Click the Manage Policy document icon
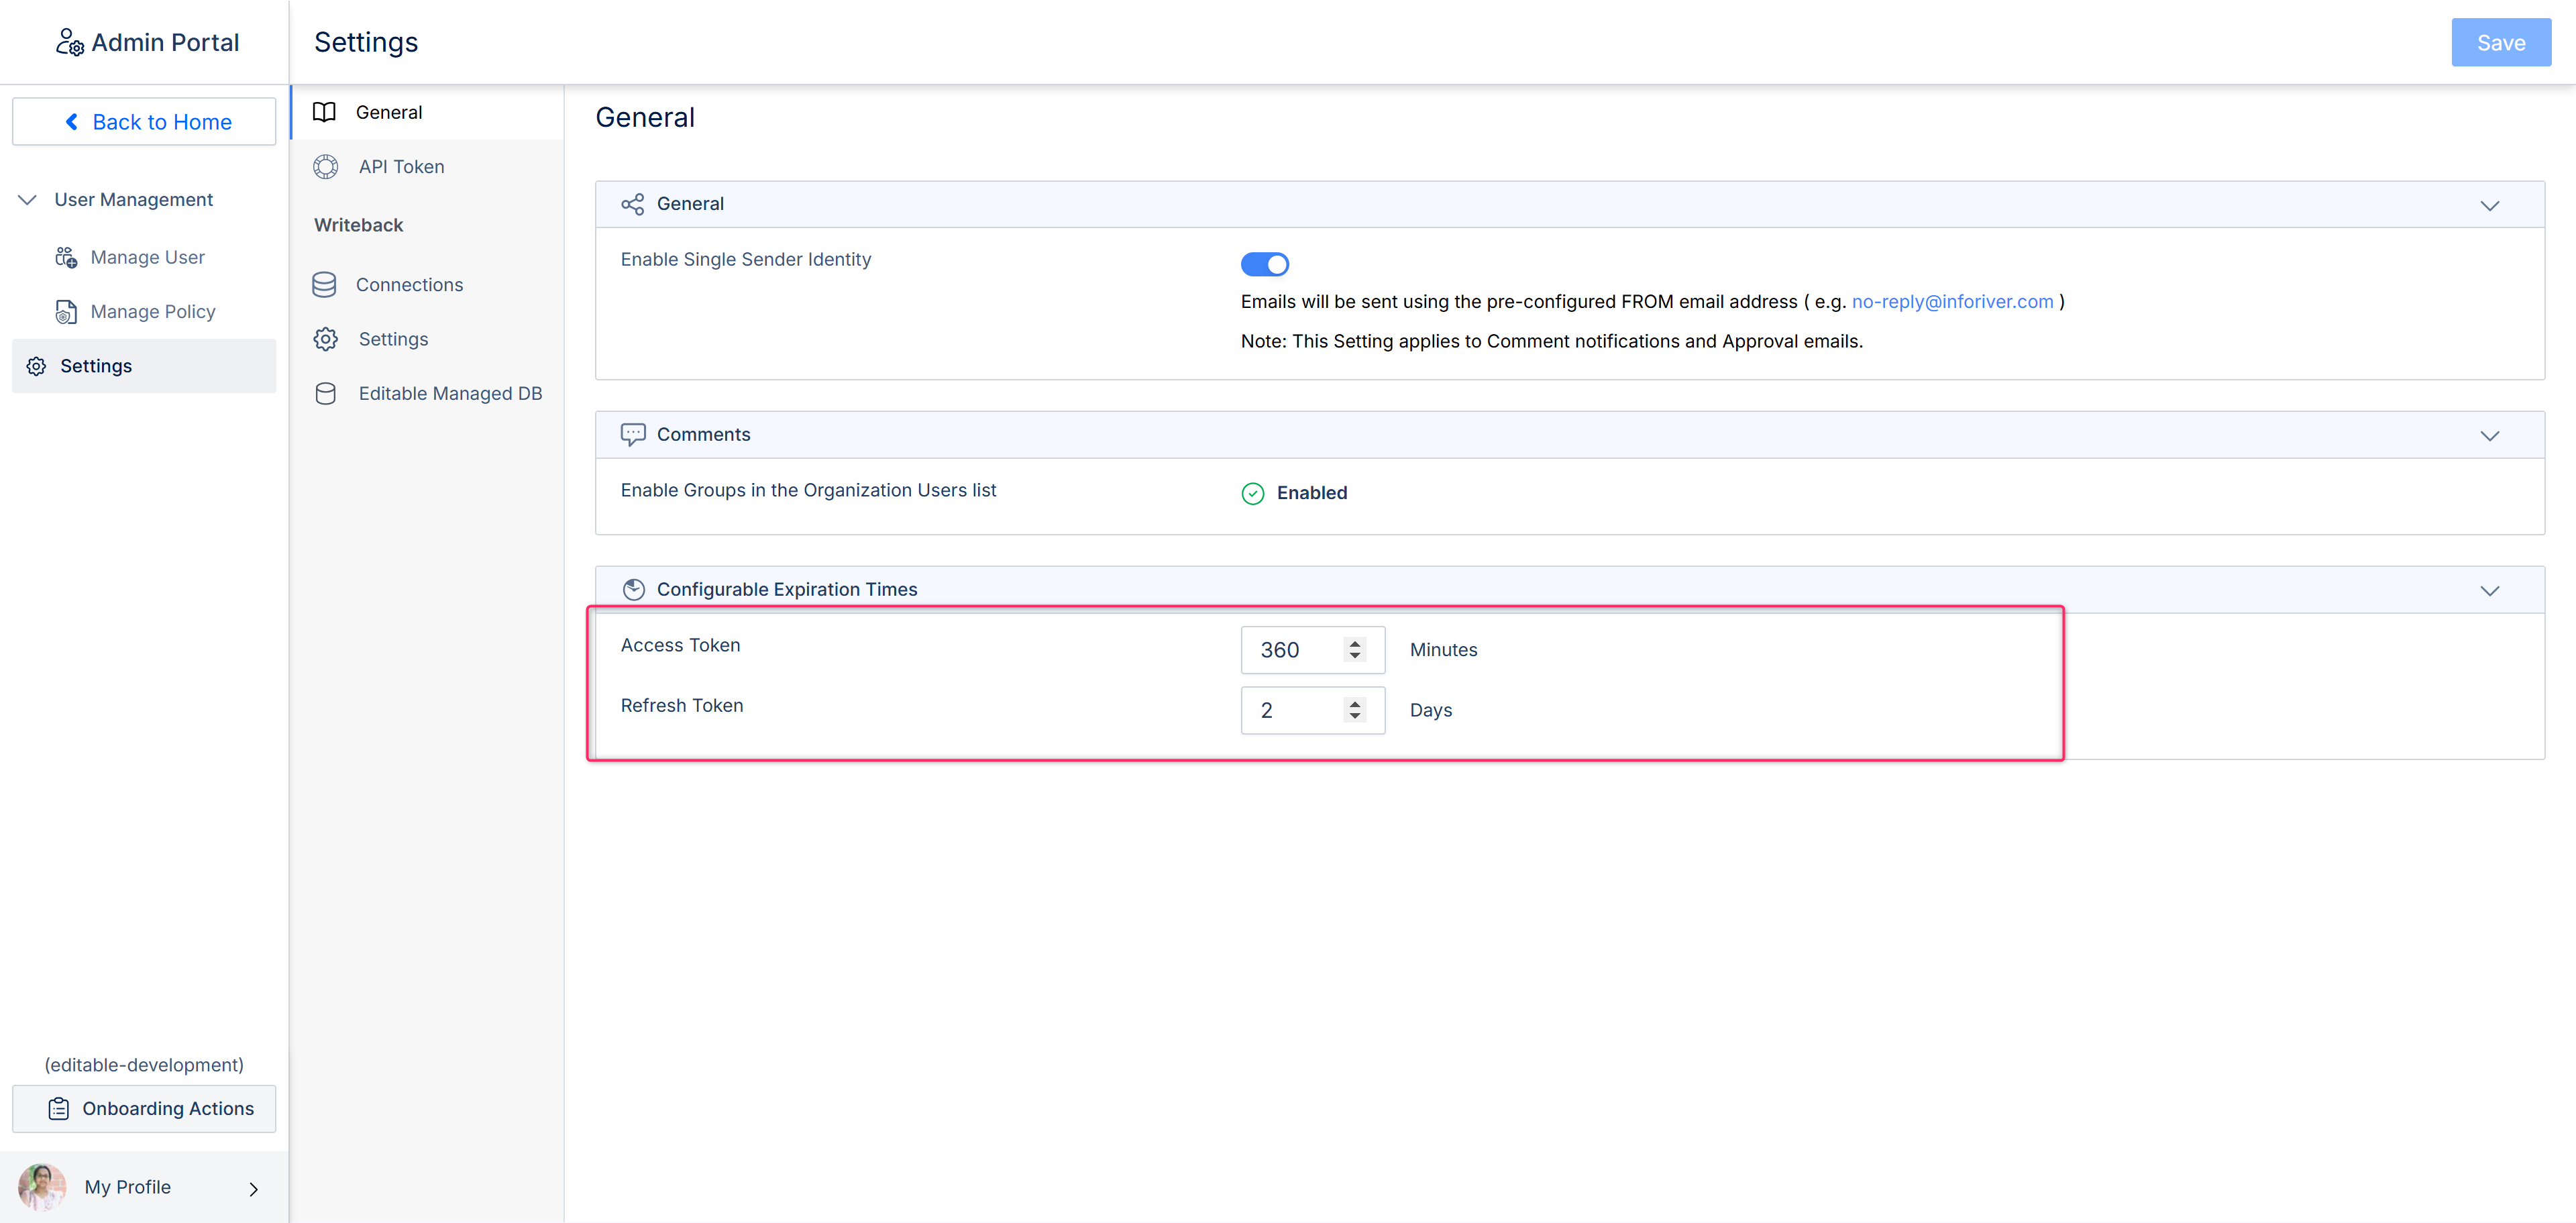Image resolution: width=2576 pixels, height=1223 pixels. [x=66, y=312]
